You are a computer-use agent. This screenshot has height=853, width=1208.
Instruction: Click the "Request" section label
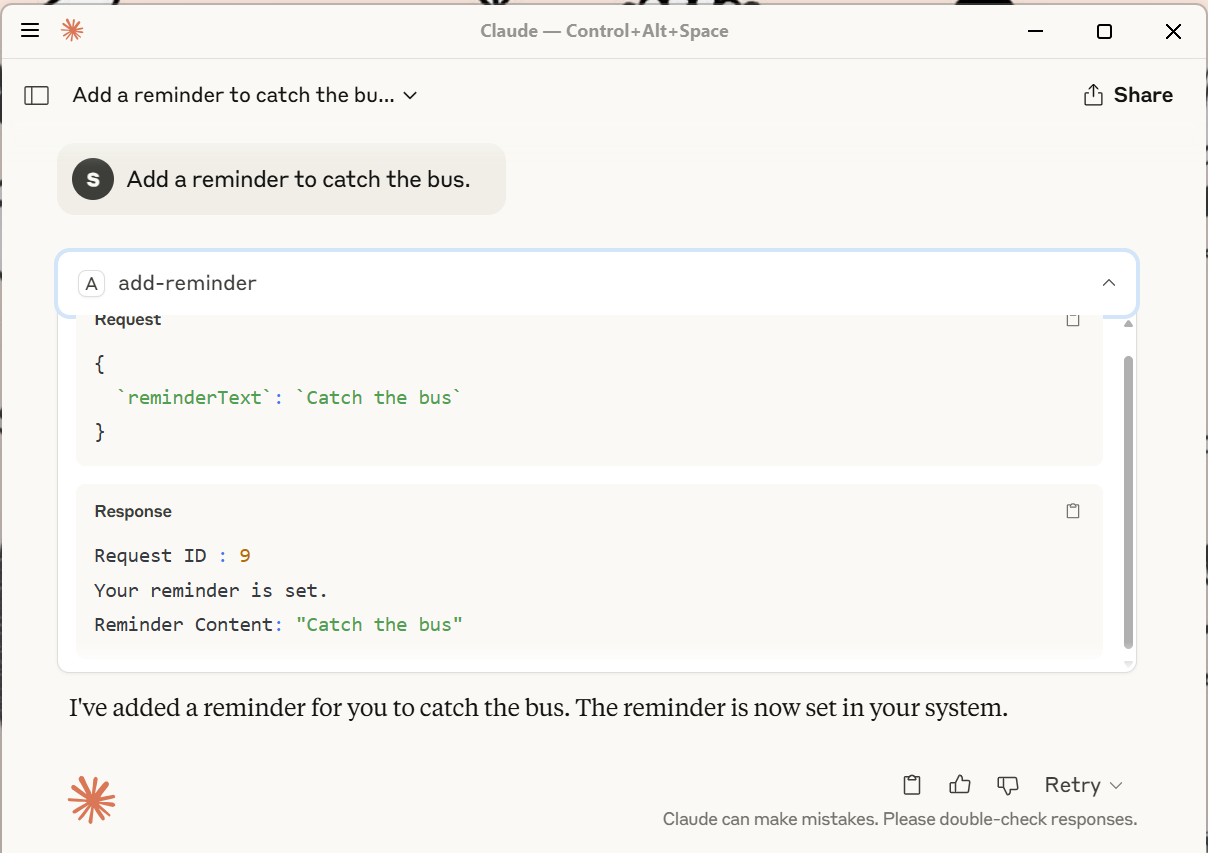click(128, 320)
